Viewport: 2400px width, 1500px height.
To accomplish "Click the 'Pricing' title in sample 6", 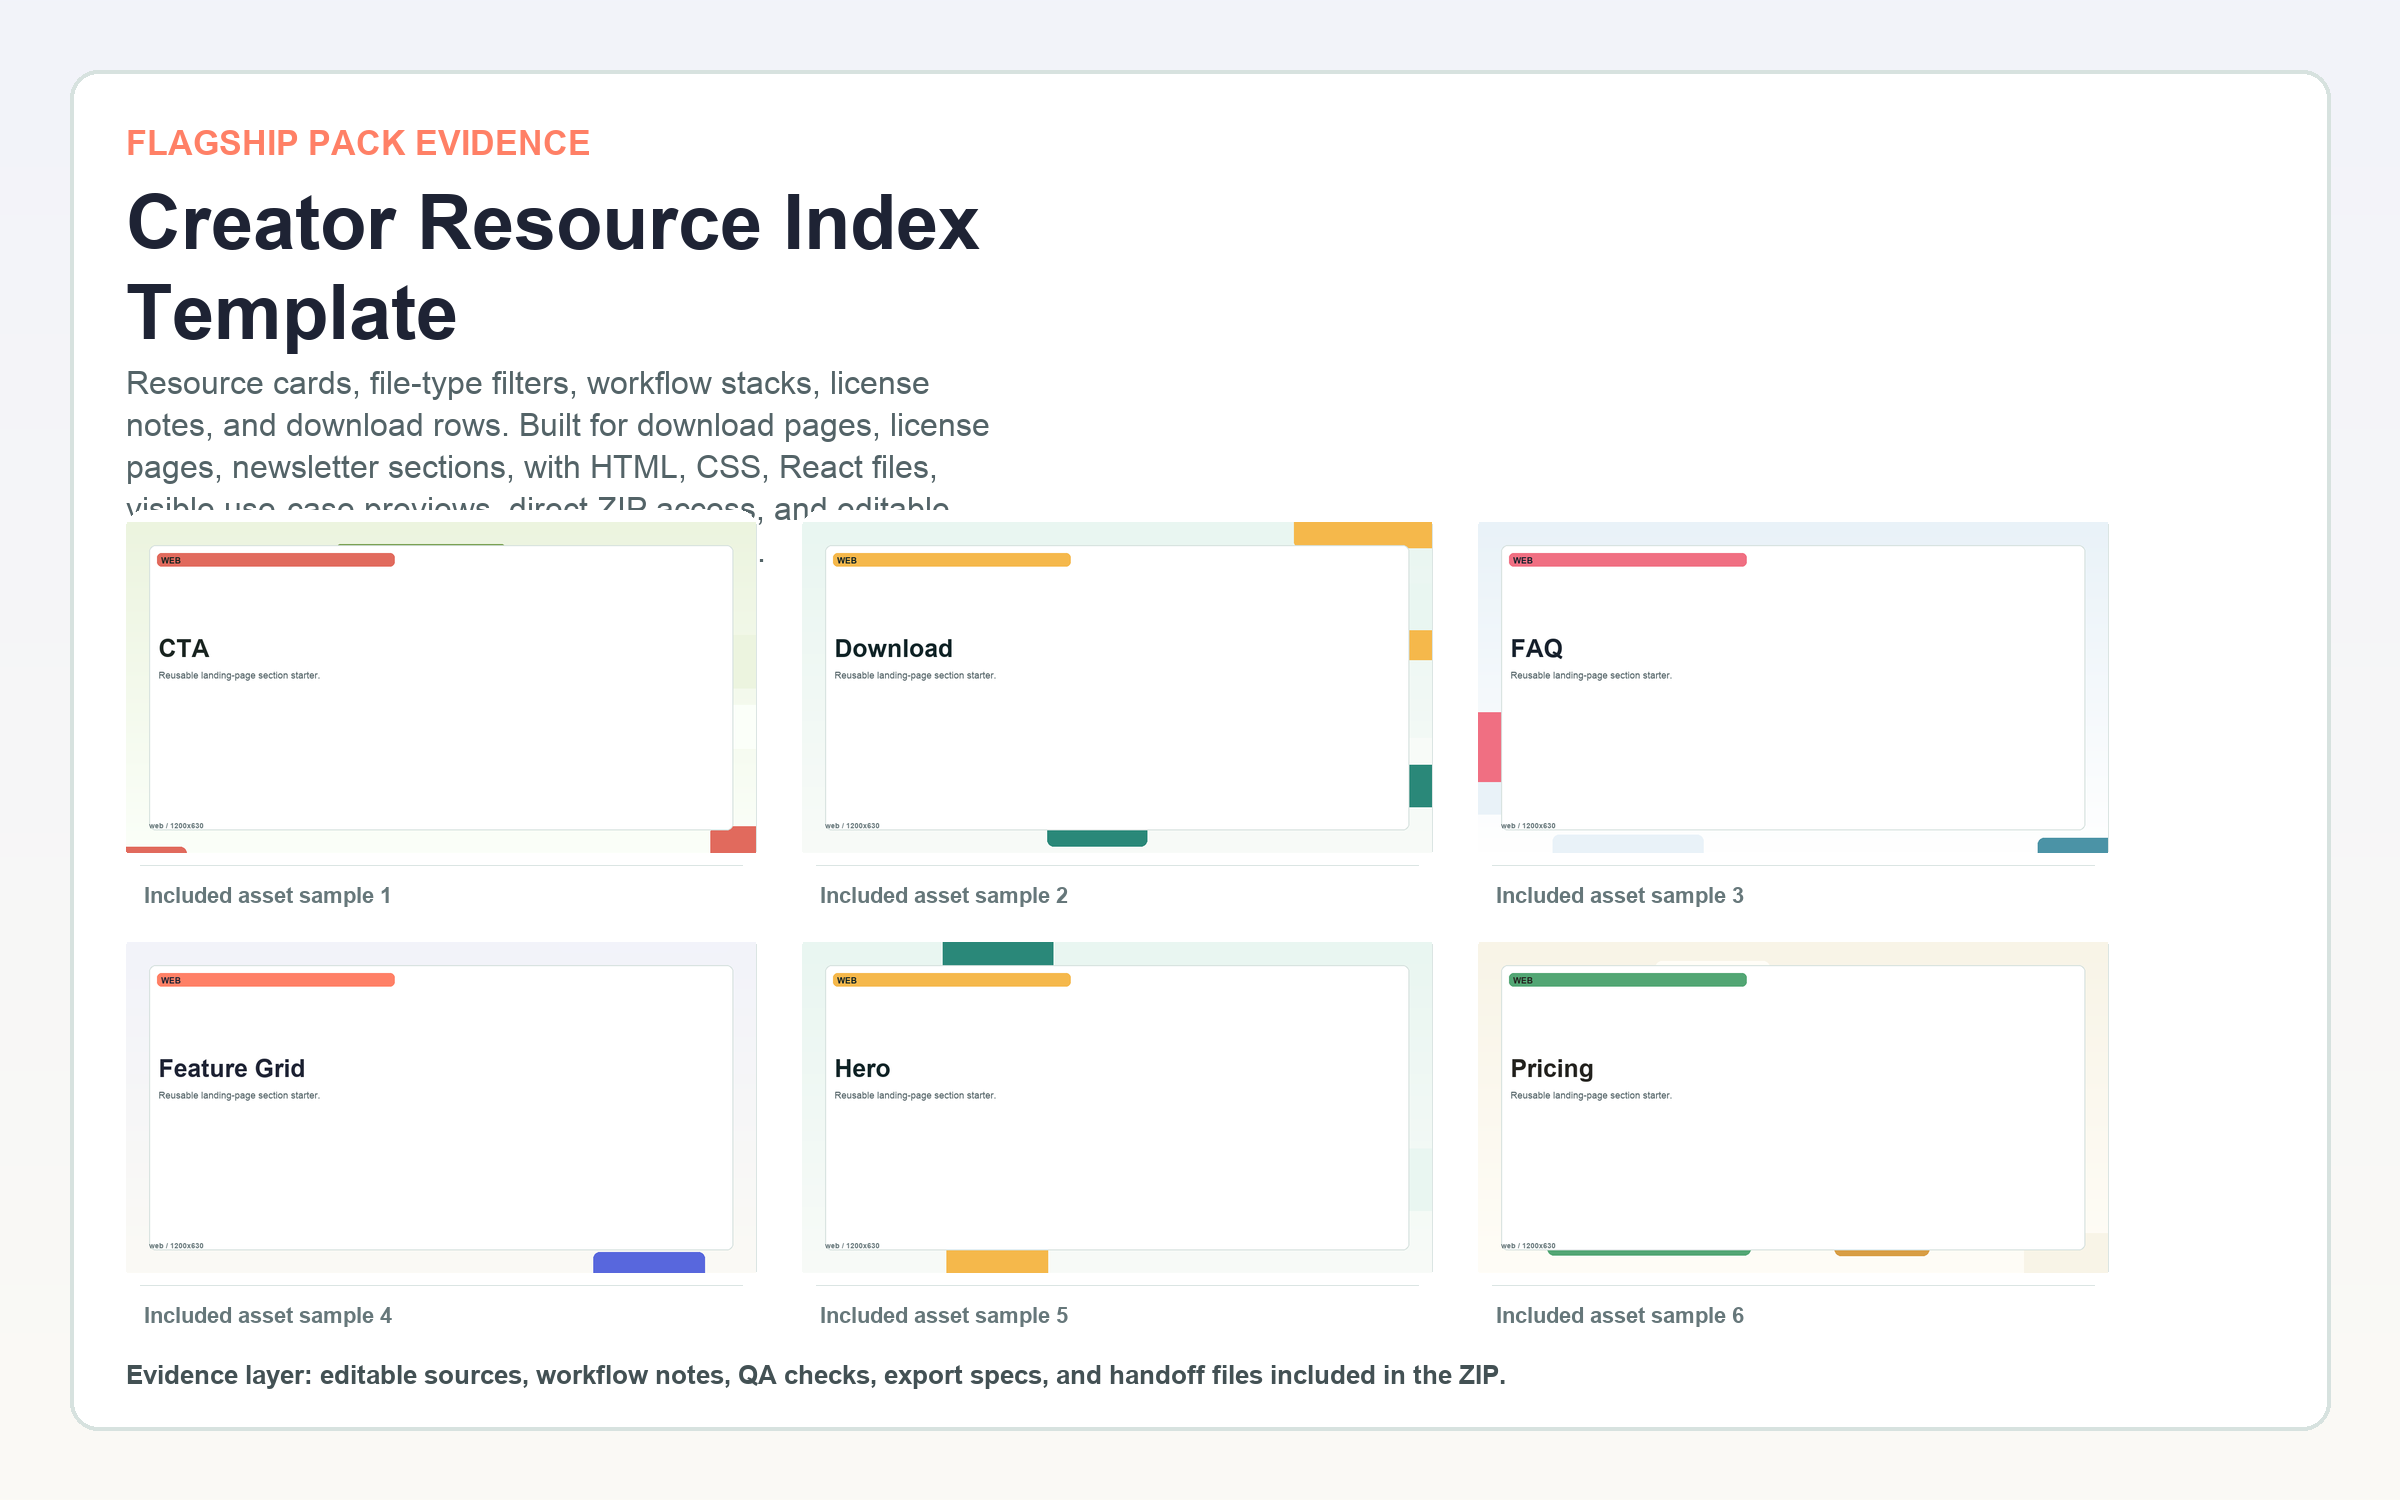I will tap(1551, 1068).
